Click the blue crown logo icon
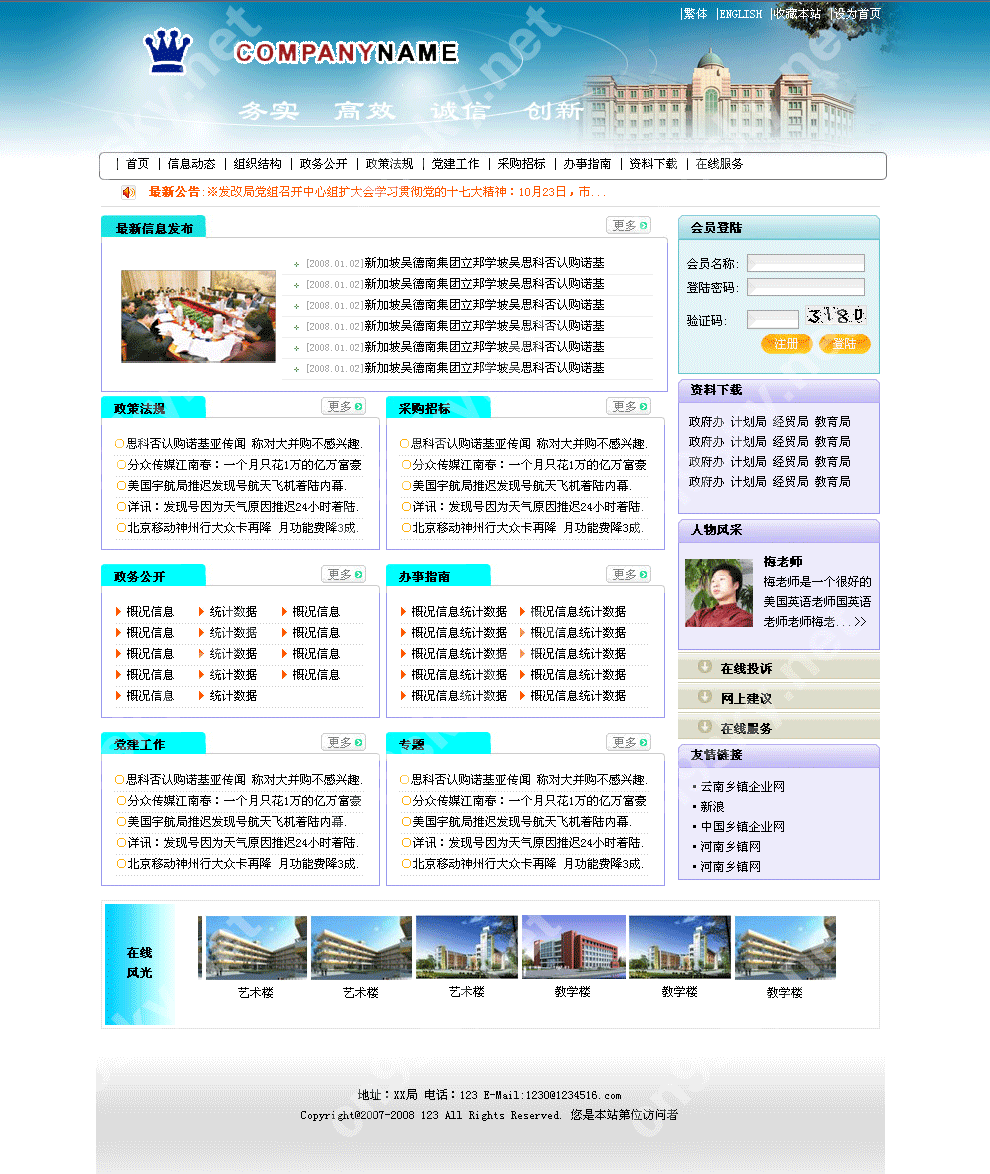 [x=167, y=51]
